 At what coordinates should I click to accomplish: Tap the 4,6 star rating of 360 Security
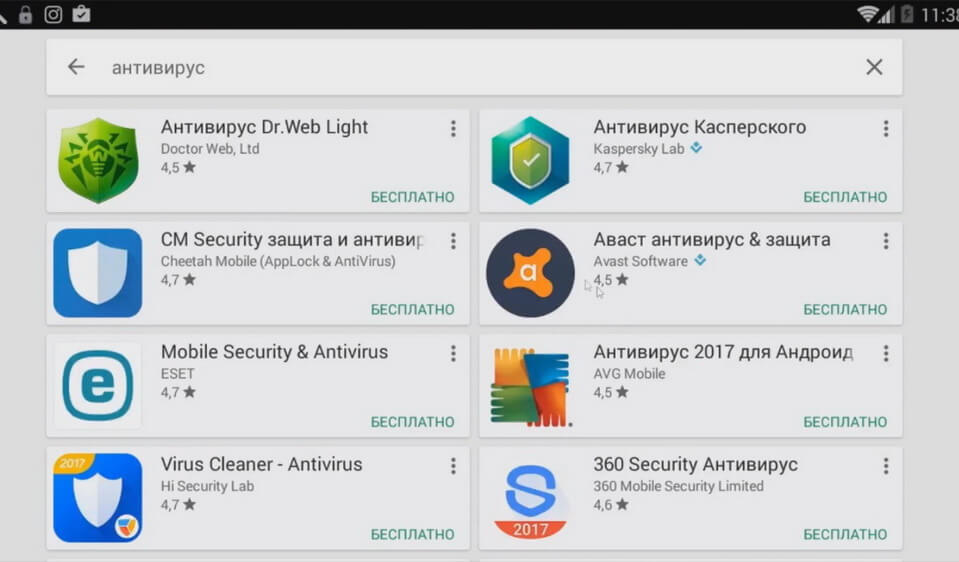pyautogui.click(x=611, y=505)
